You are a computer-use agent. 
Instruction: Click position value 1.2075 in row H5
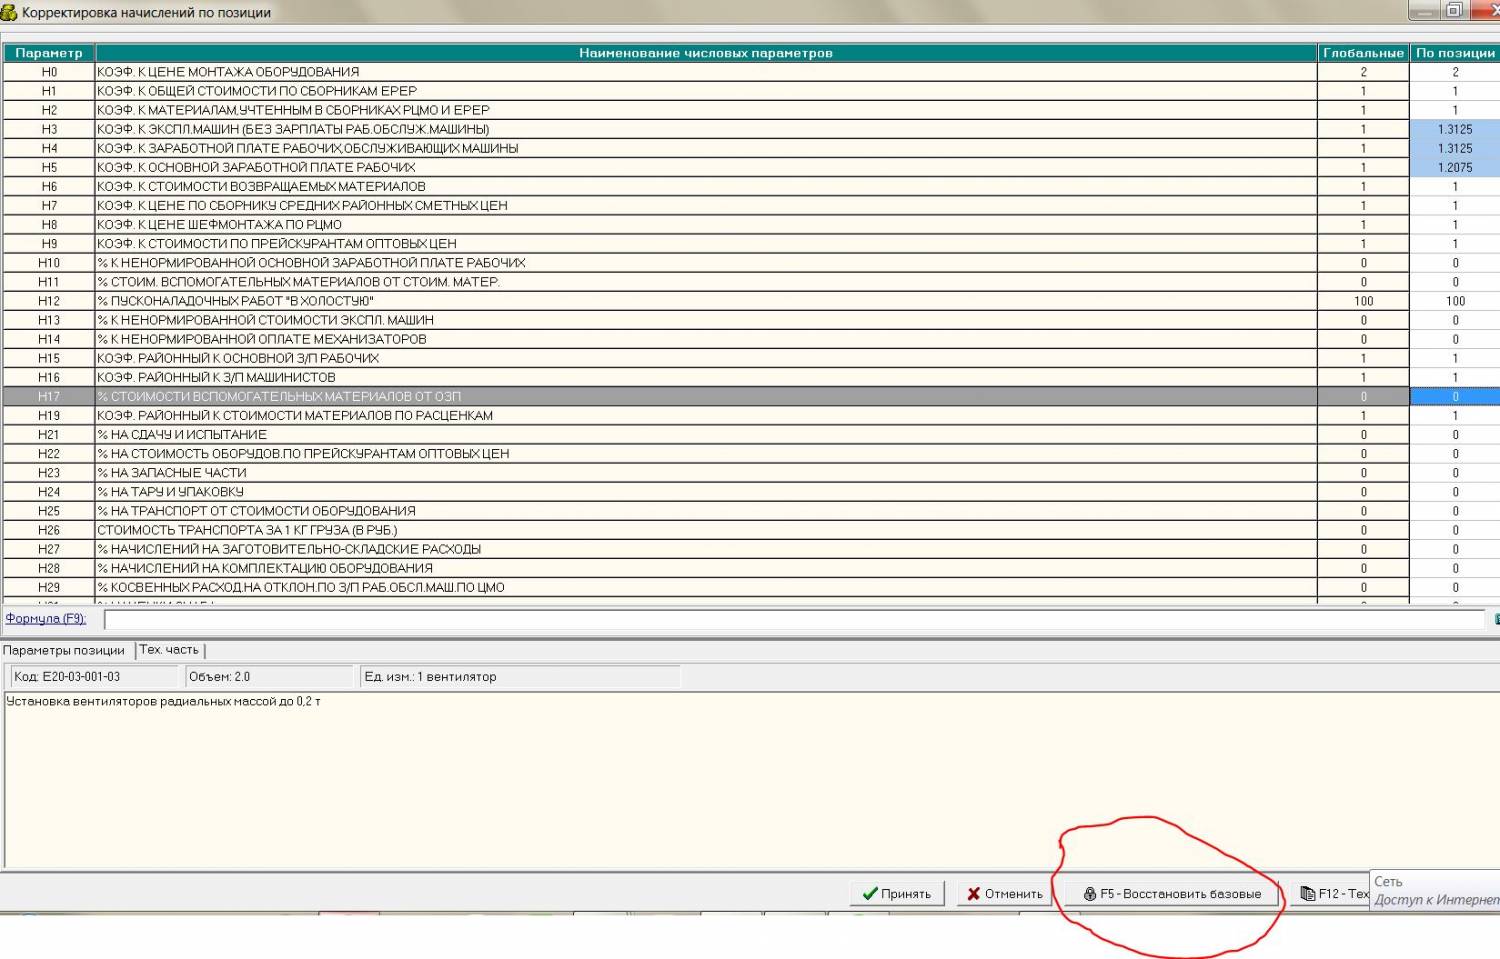[x=1455, y=167]
